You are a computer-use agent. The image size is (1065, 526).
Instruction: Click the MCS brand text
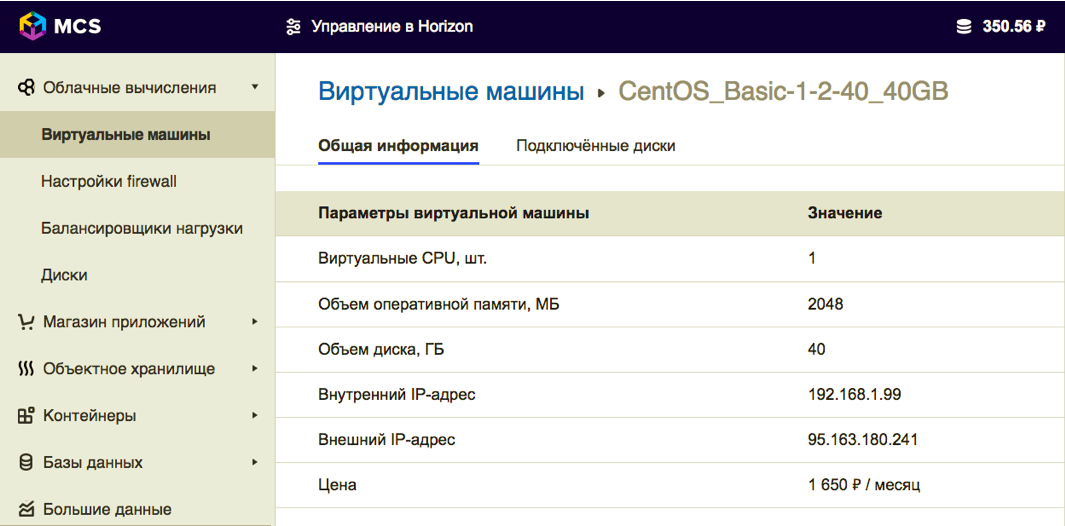click(77, 27)
